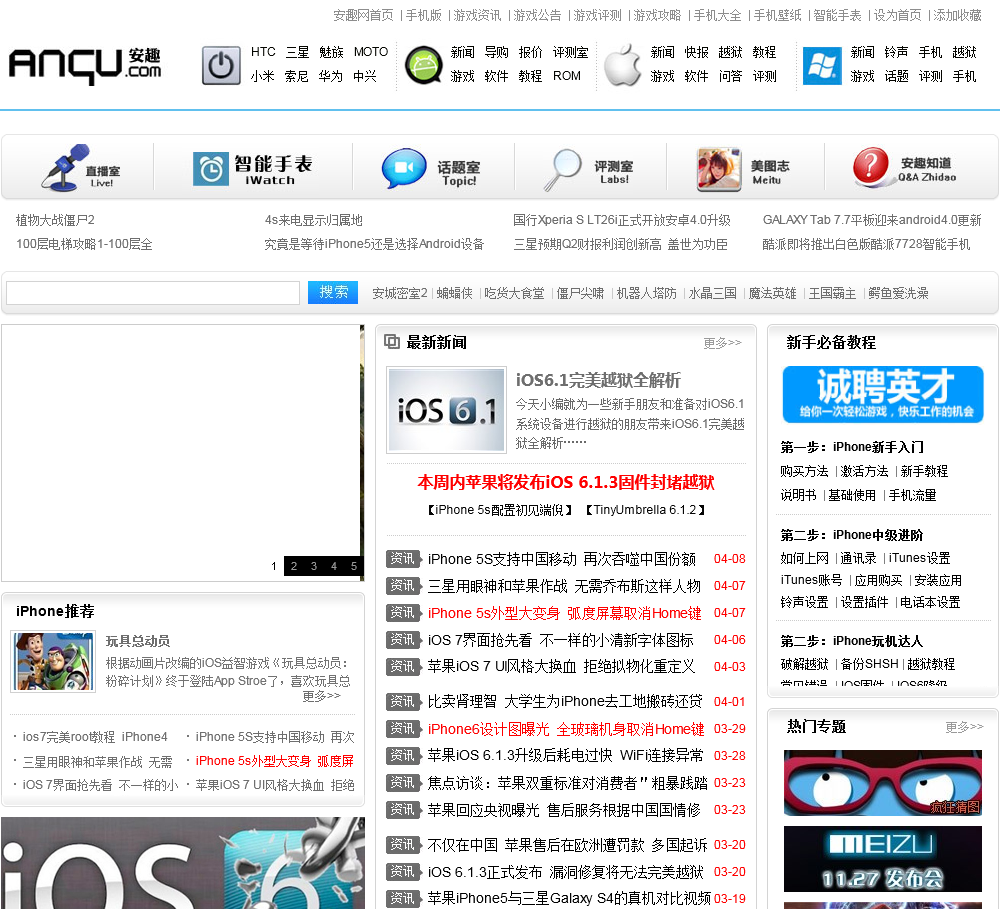The height and width of the screenshot is (909, 1000).
Task: Open 【iPhone 5s配置初见端倪】 link
Action: tap(500, 510)
